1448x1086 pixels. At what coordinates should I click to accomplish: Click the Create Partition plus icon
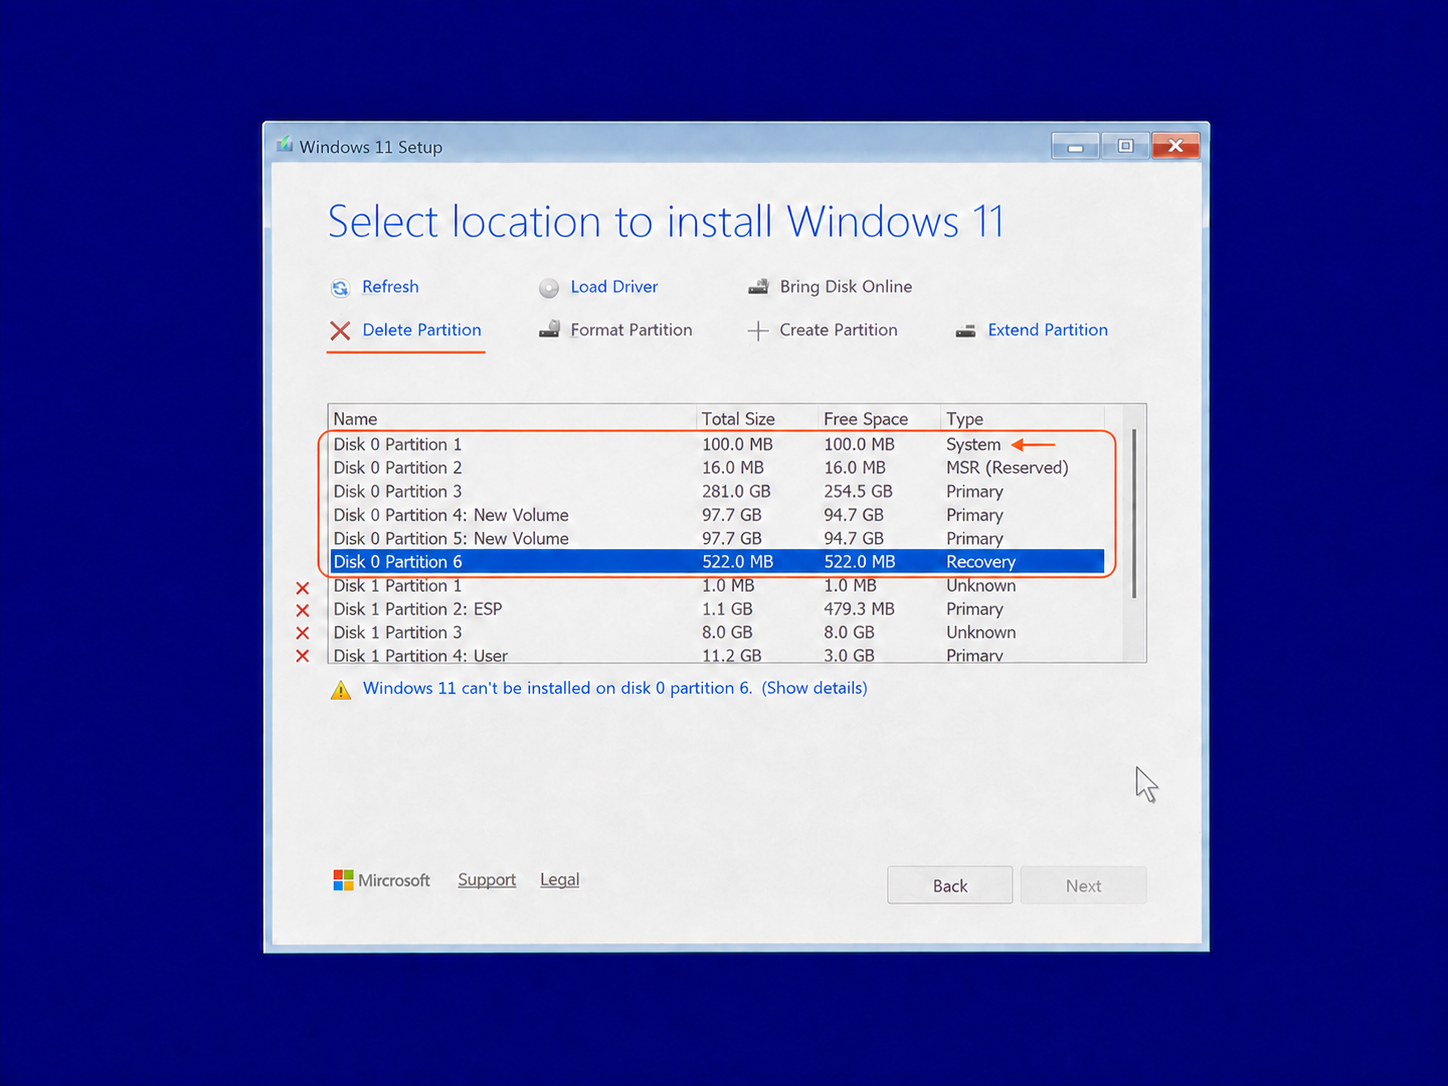click(758, 331)
